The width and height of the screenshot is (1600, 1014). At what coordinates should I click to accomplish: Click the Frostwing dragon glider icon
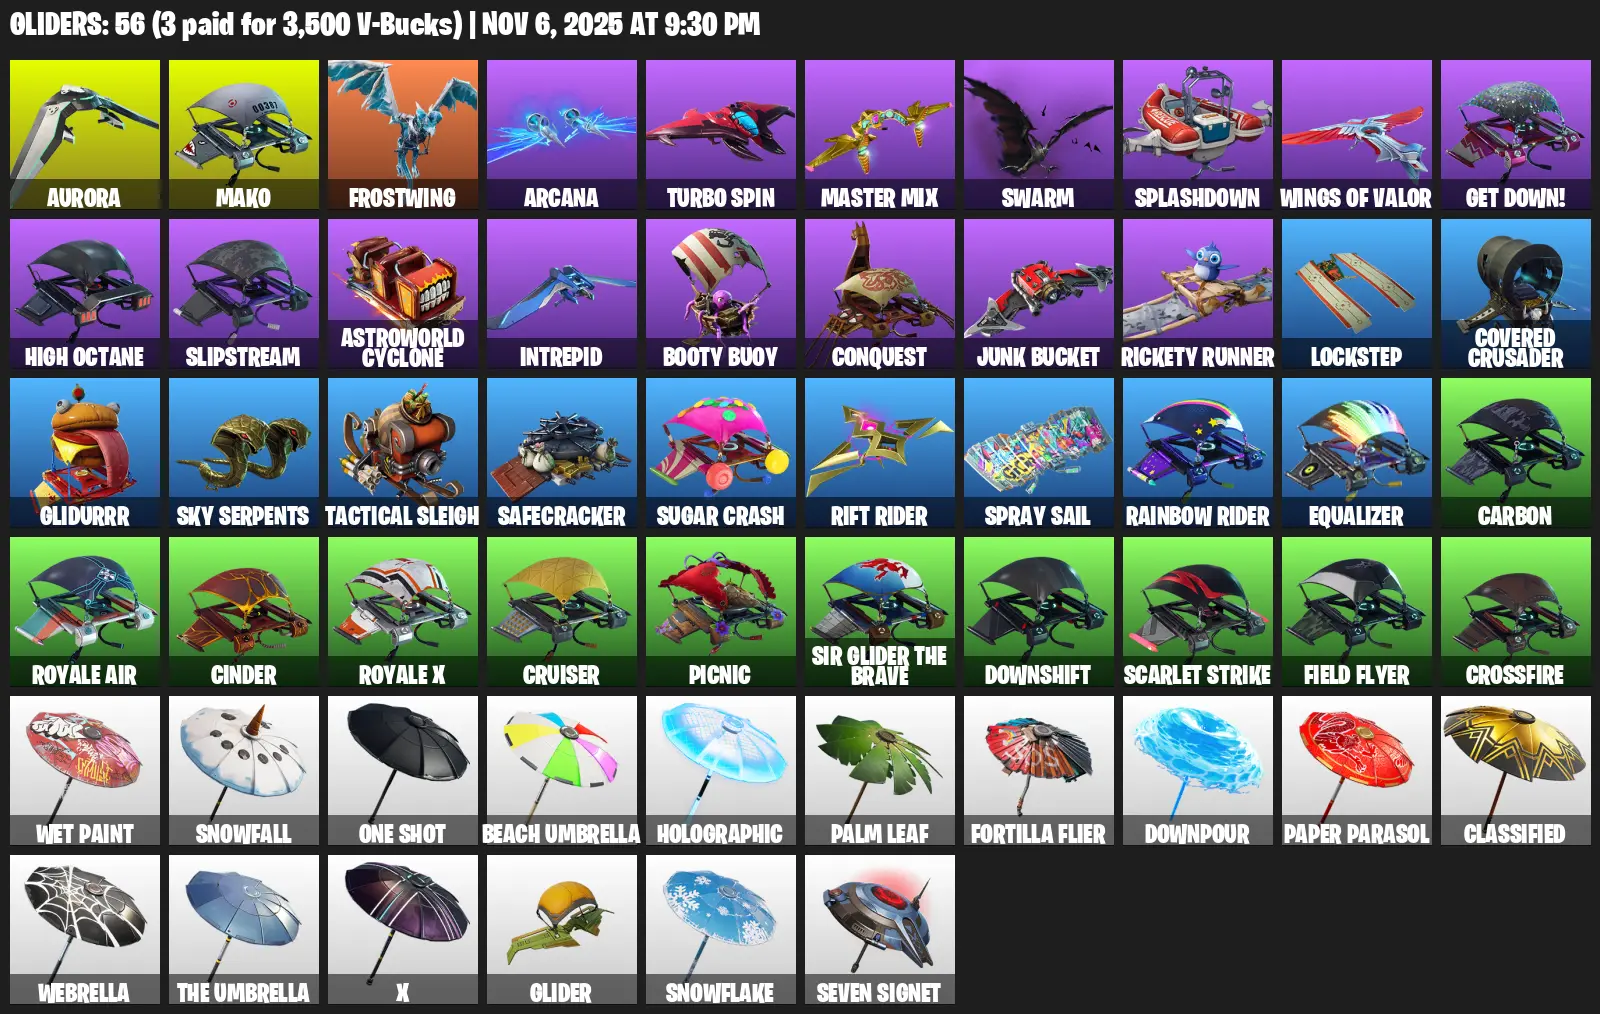pyautogui.click(x=403, y=135)
